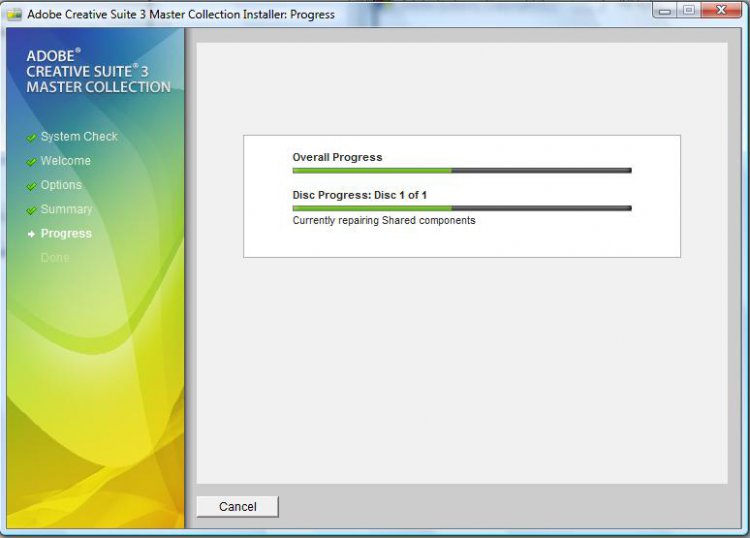The image size is (750, 538).
Task: Click the Adobe Creative Suite 3 Master Collection heading
Action: tap(99, 71)
